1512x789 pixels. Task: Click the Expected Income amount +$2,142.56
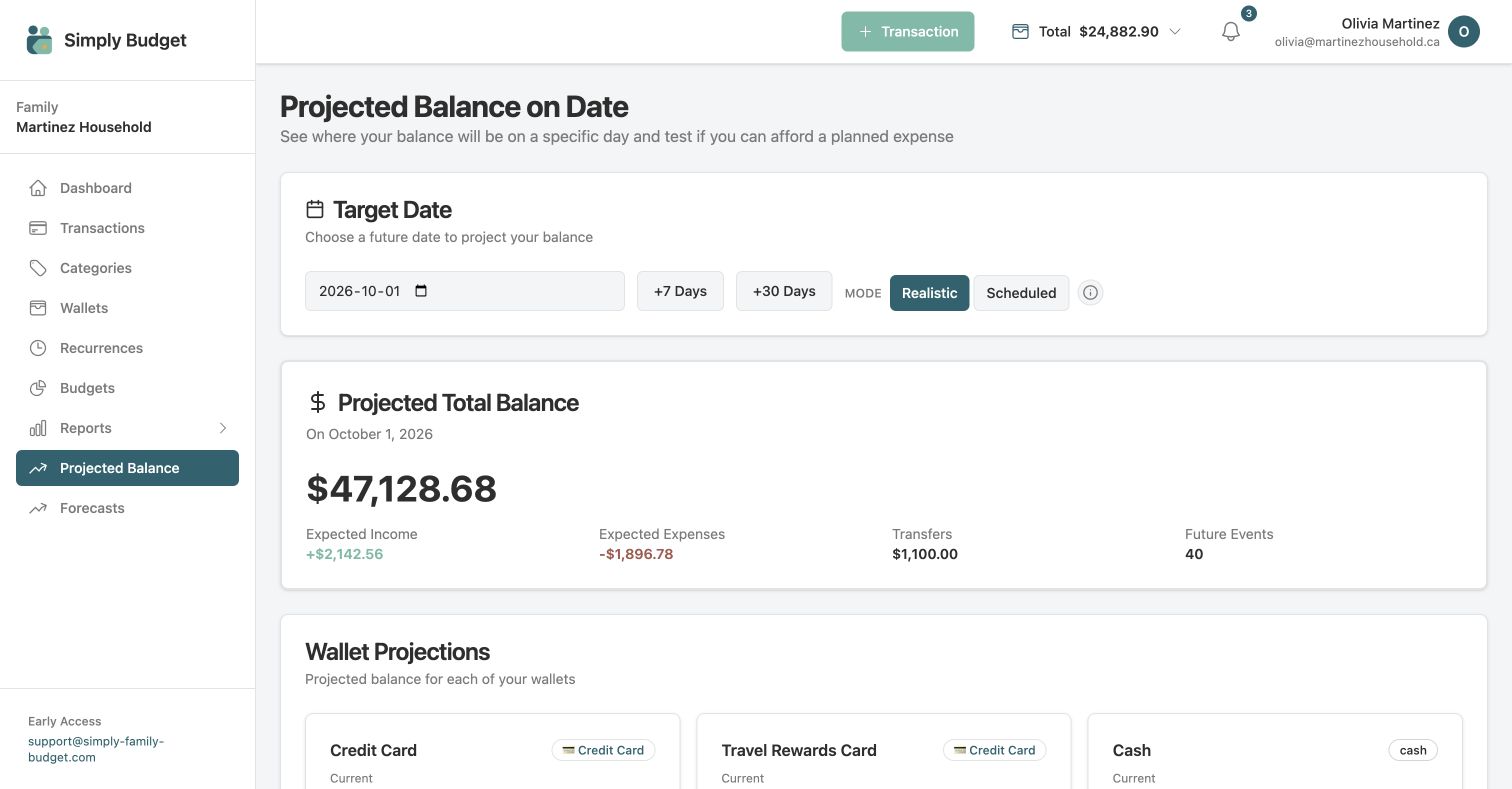(345, 554)
